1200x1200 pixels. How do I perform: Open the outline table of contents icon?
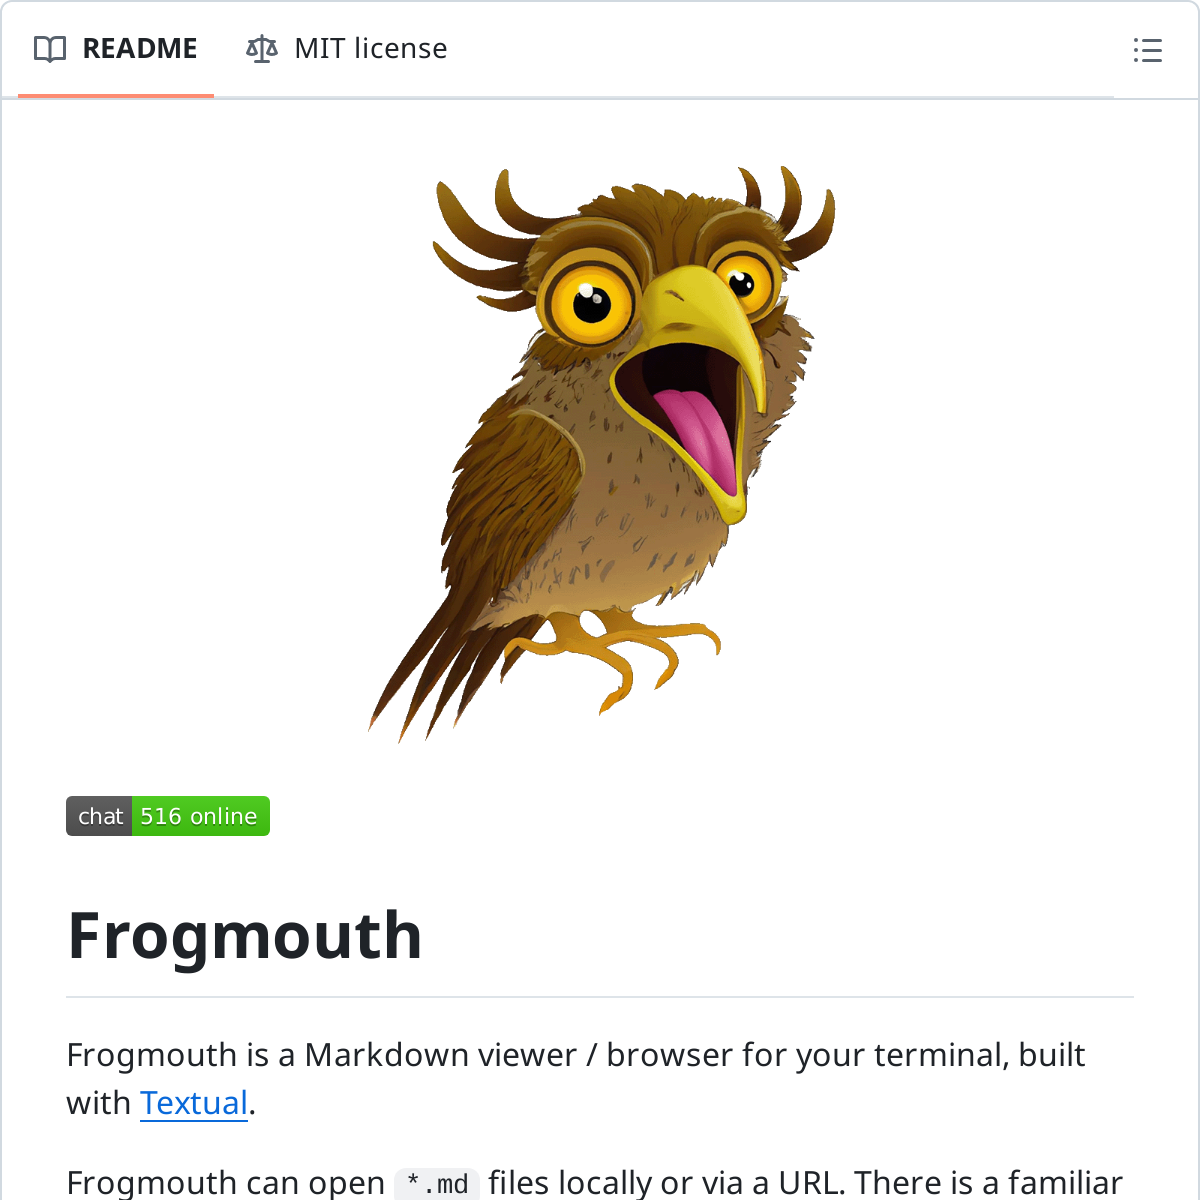click(x=1148, y=50)
